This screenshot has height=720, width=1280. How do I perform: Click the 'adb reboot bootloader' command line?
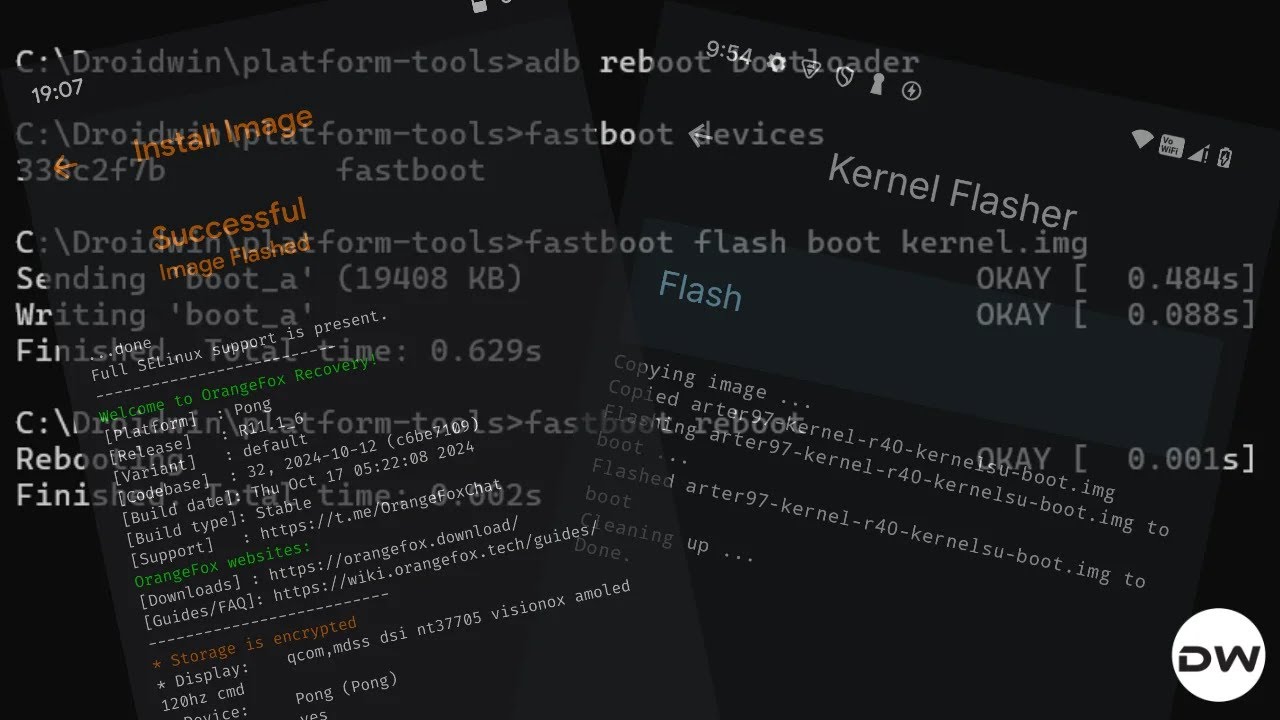[x=721, y=63]
